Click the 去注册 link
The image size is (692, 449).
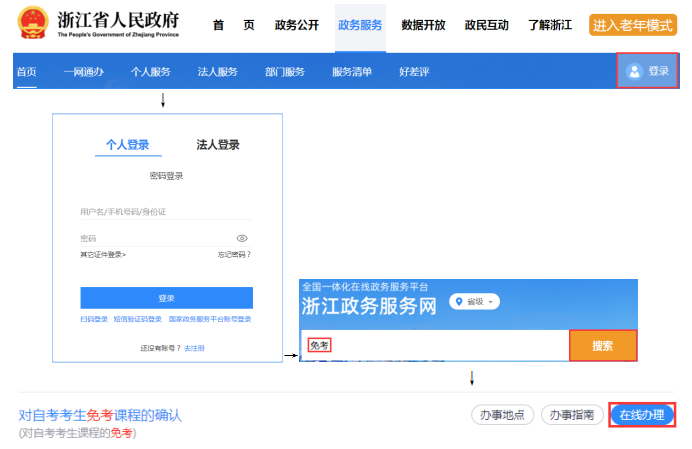[x=195, y=348]
